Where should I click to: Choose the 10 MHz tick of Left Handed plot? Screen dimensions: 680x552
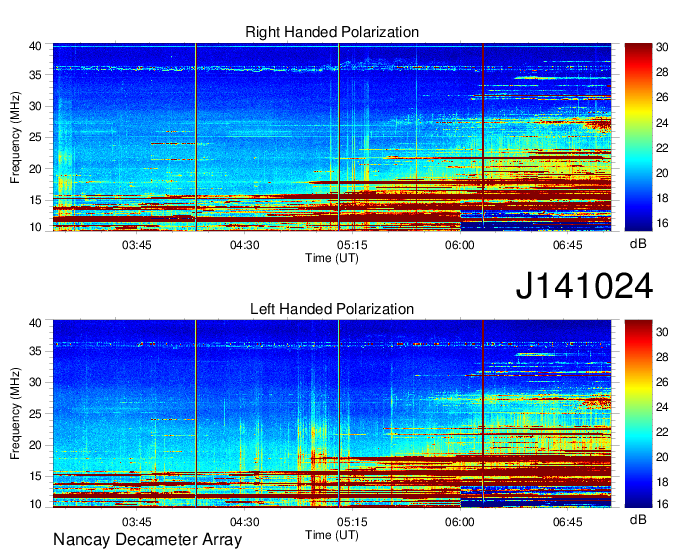click(35, 504)
